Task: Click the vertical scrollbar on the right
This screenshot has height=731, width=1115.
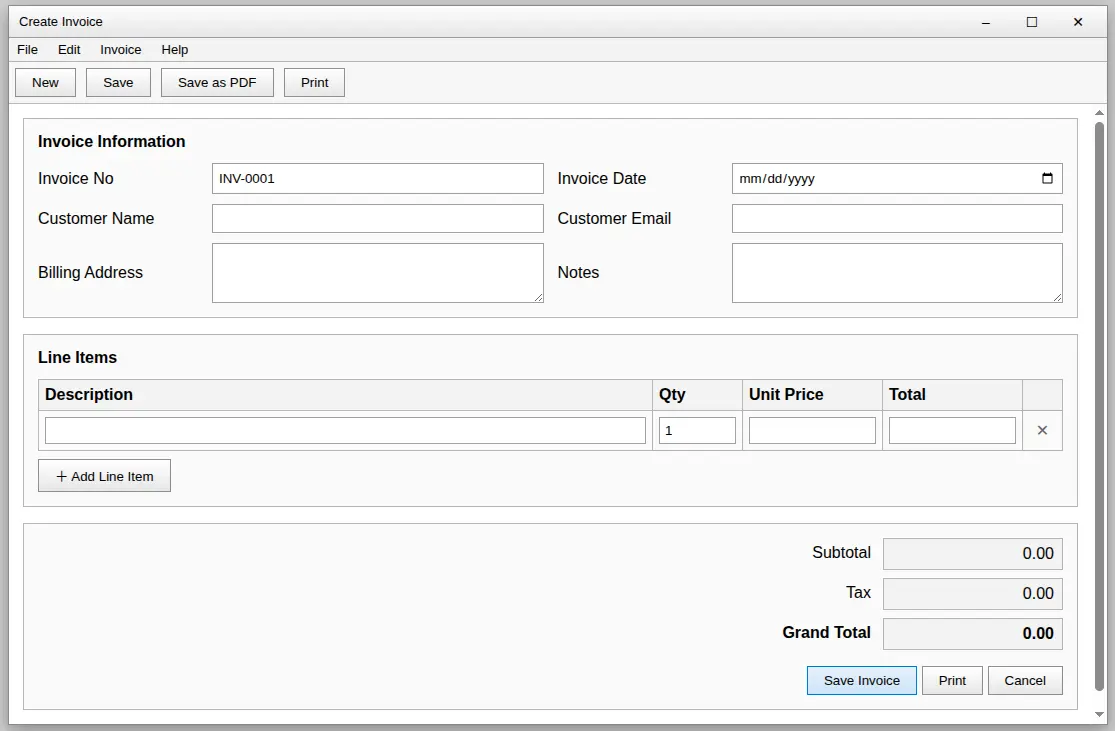Action: pos(1100,400)
